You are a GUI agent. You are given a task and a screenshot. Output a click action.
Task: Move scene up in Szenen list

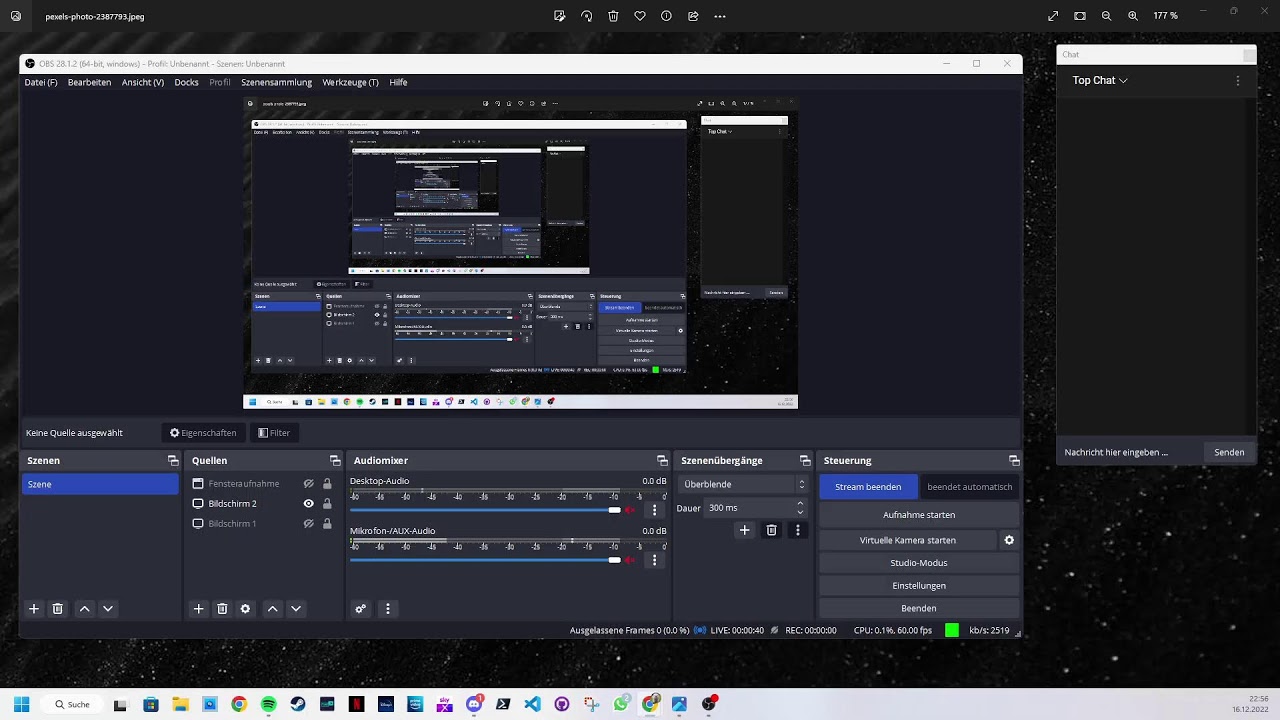tap(85, 608)
